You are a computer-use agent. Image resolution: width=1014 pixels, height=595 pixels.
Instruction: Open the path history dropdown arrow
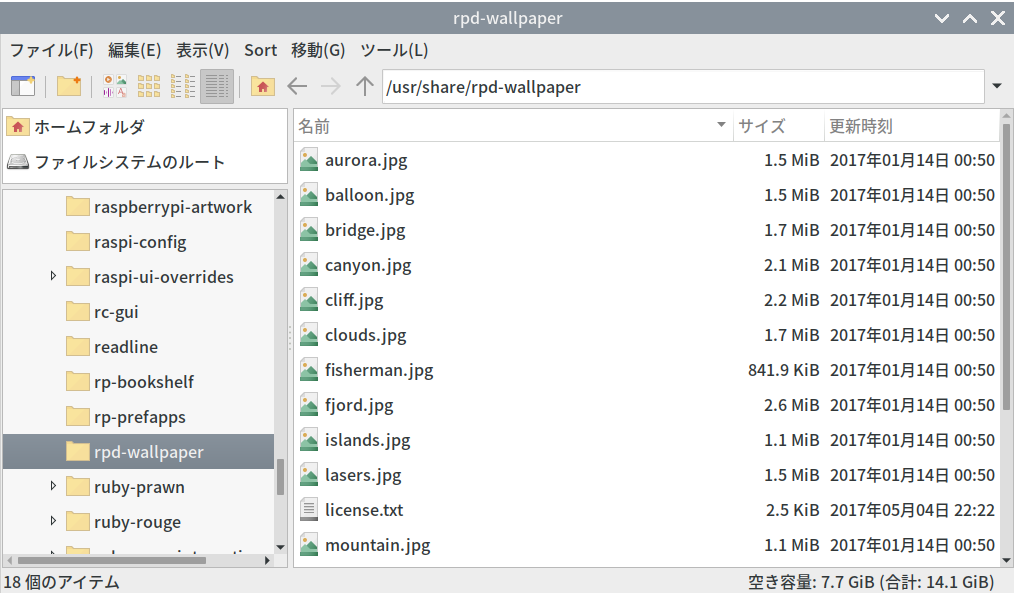click(x=996, y=86)
